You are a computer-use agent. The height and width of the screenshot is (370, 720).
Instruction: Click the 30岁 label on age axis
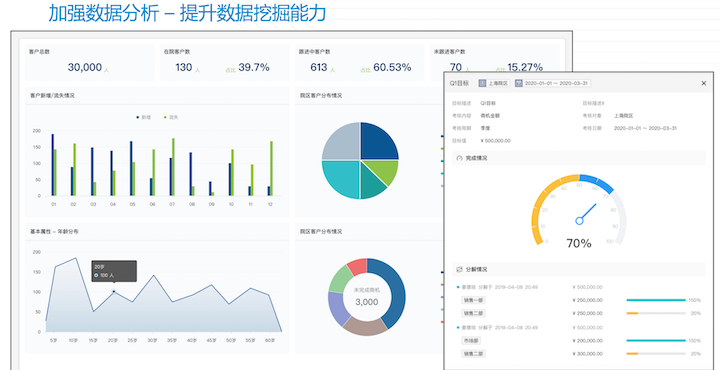tap(152, 341)
